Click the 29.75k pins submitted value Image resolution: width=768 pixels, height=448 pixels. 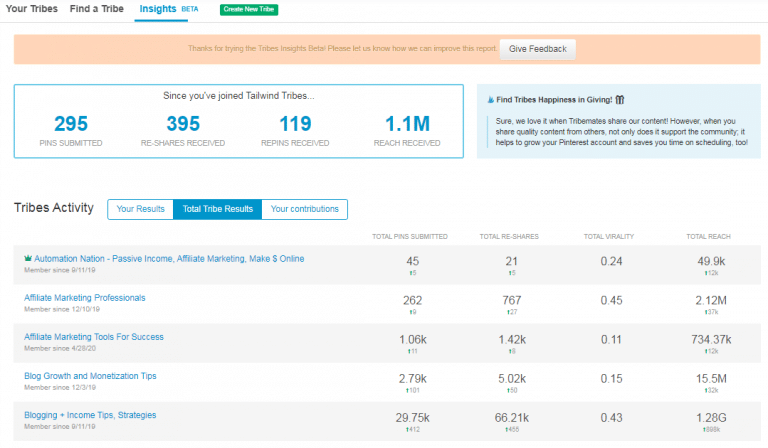click(412, 418)
